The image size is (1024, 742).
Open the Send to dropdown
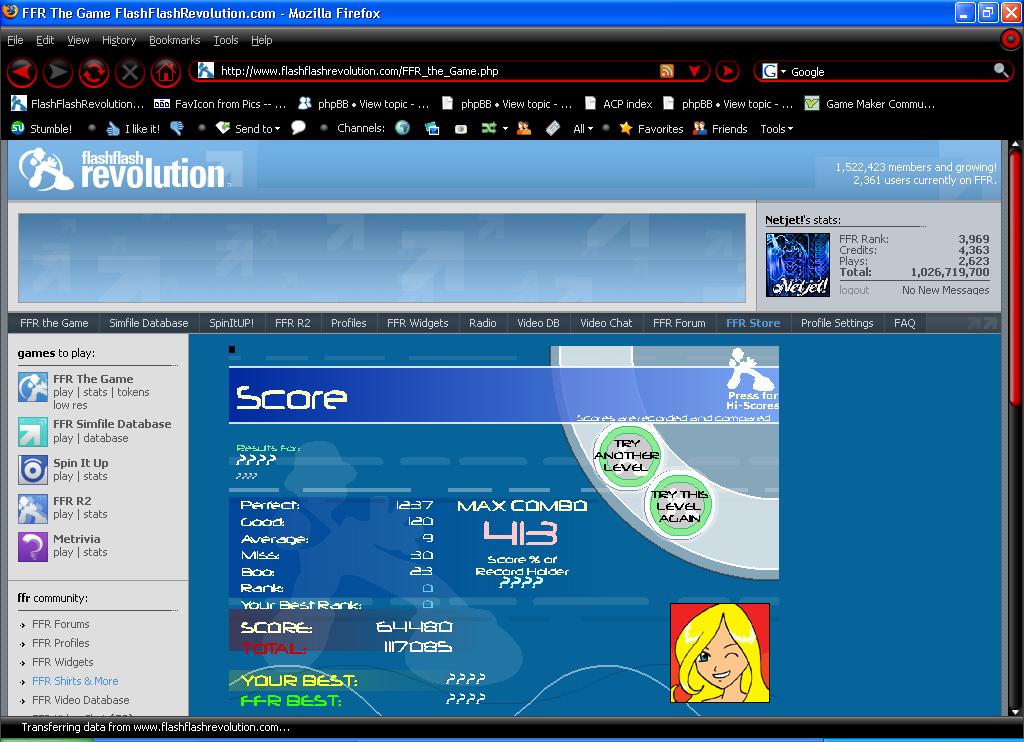coord(248,128)
